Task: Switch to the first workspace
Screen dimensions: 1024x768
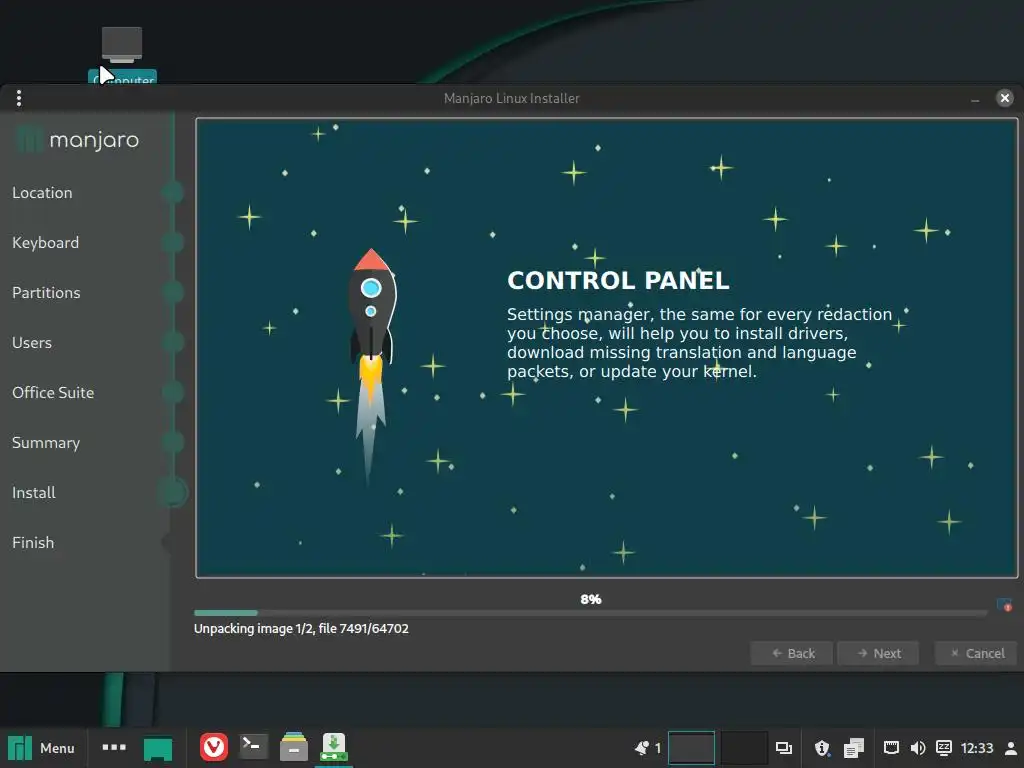Action: [692, 748]
